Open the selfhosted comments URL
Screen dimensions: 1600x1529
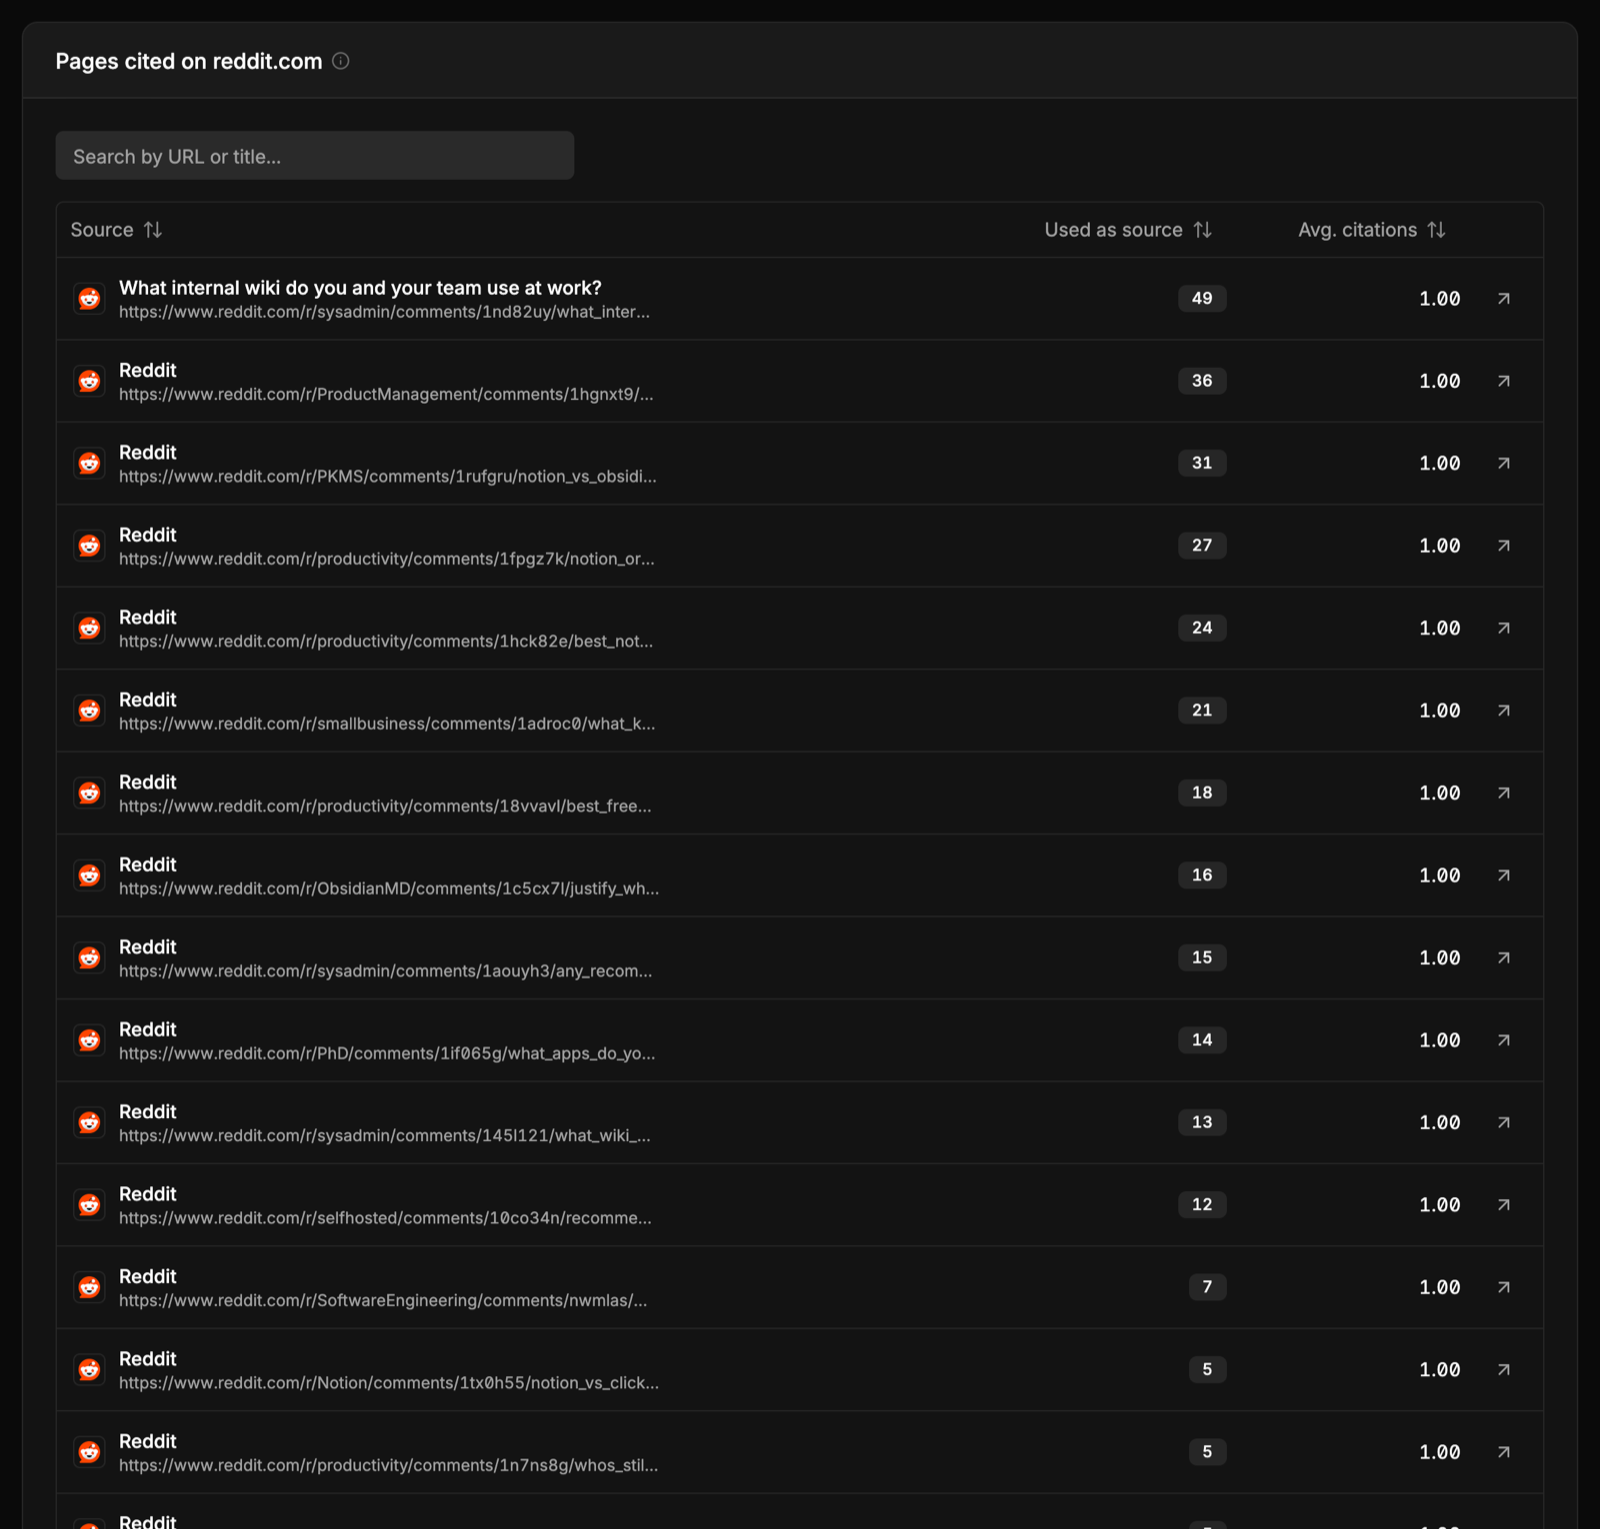coord(385,1218)
